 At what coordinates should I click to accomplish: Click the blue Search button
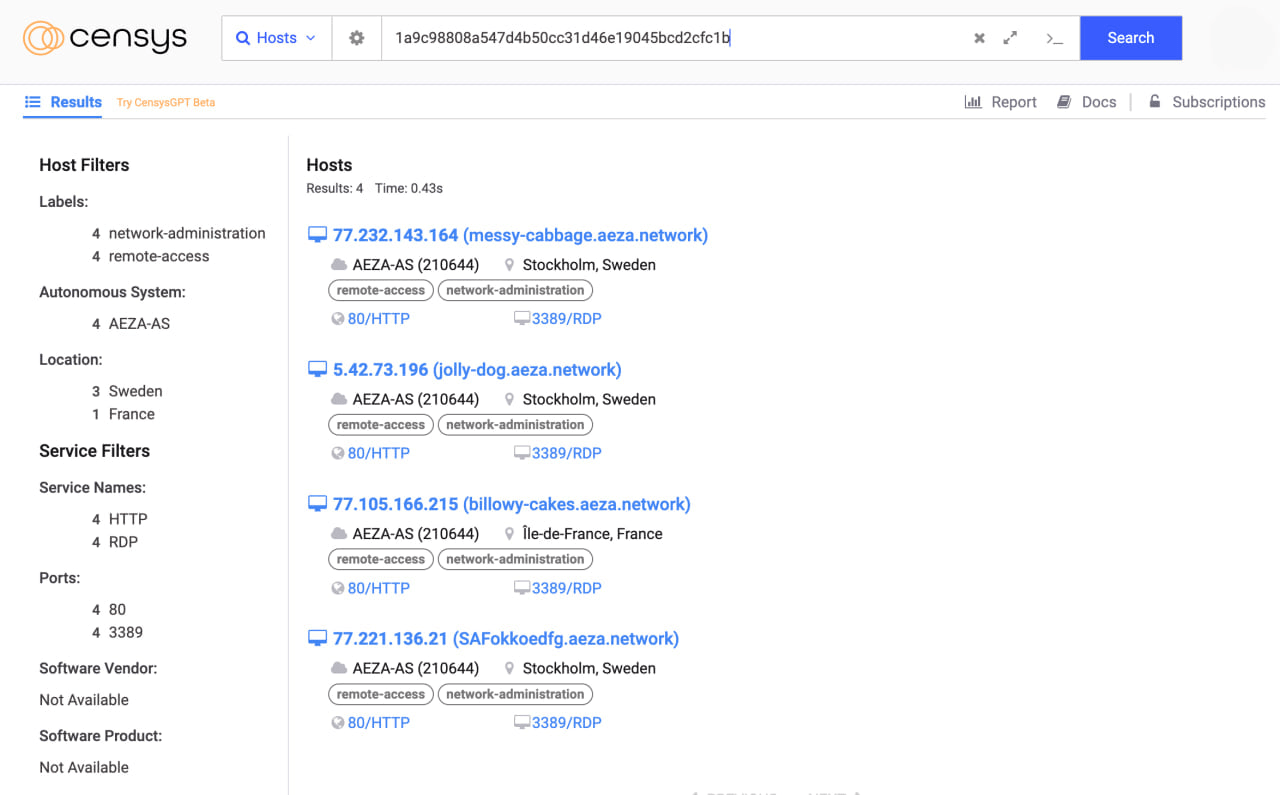pos(1131,38)
